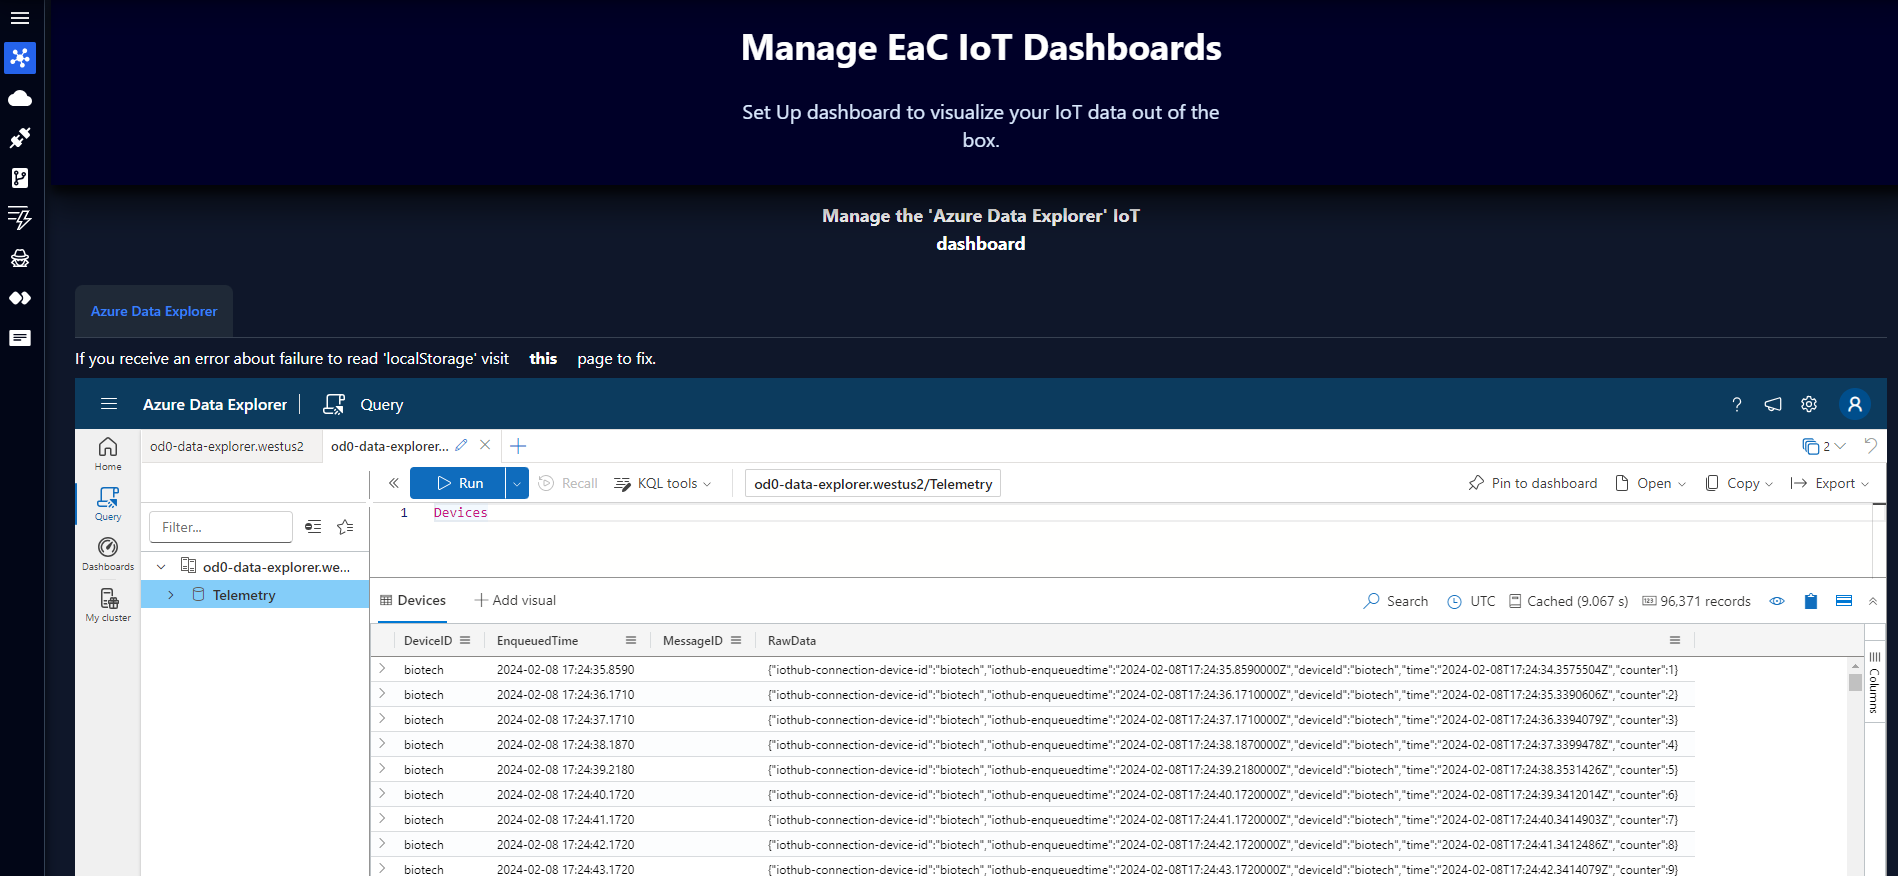Viewport: 1898px width, 876px height.
Task: Switch to Query view in Data Explorer sidebar
Action: coord(108,504)
